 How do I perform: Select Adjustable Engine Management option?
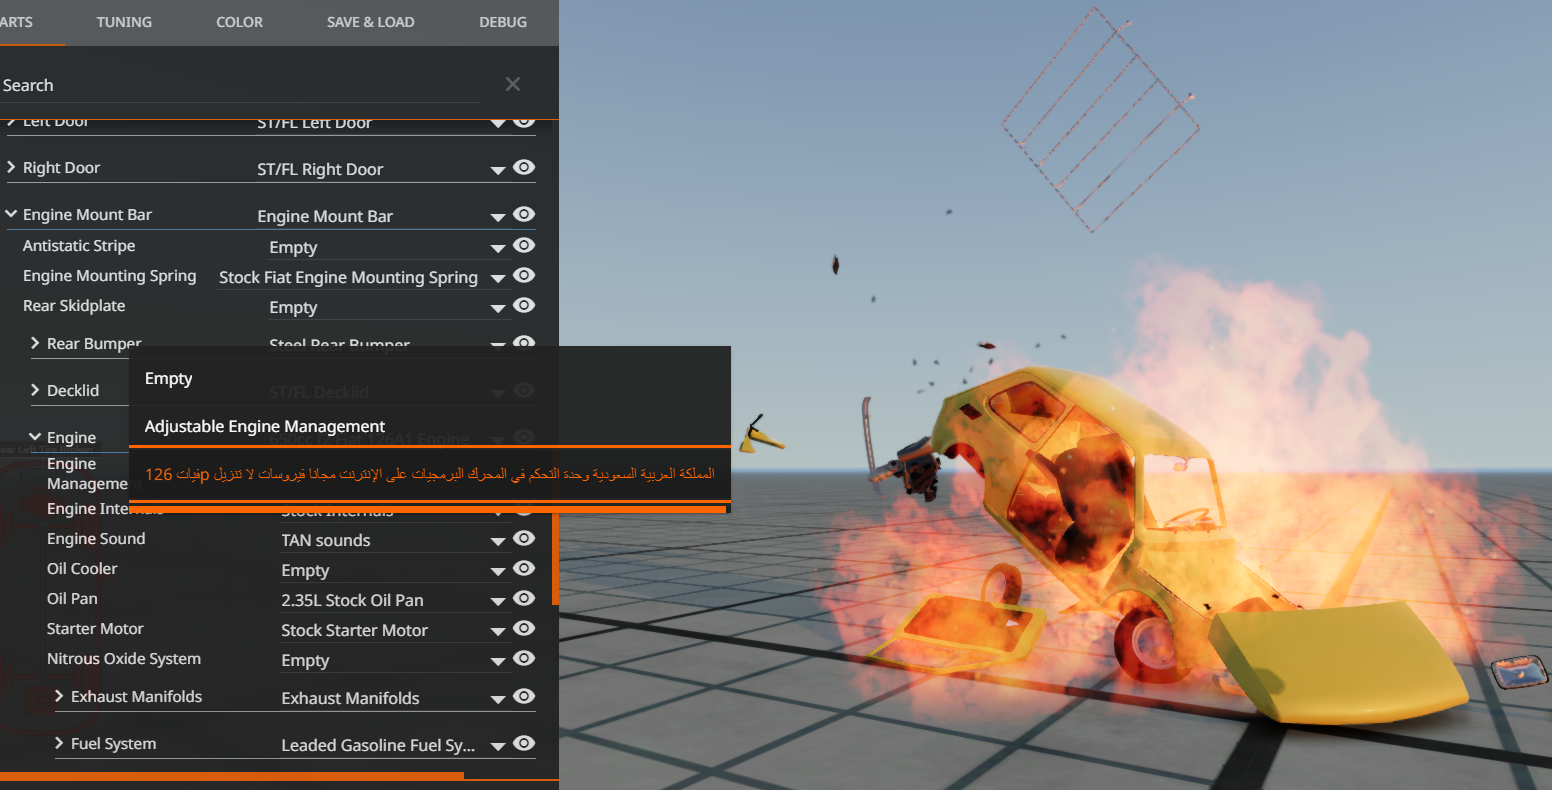coord(430,426)
